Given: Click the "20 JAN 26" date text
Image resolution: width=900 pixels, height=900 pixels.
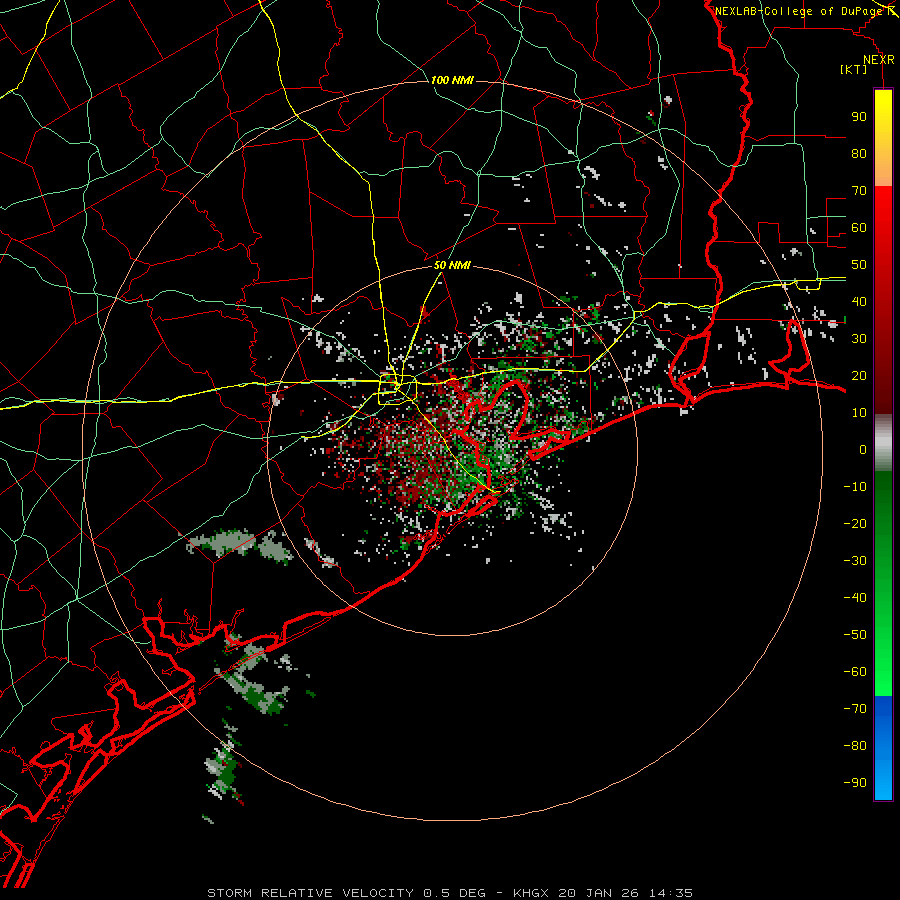Looking at the screenshot, I should click(599, 893).
